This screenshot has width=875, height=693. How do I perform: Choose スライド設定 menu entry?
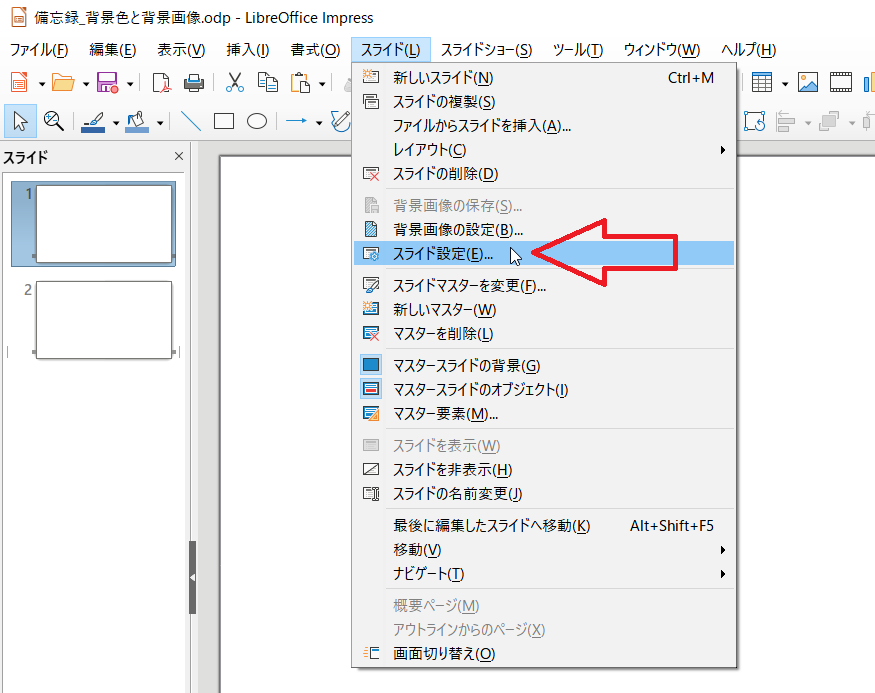(544, 253)
